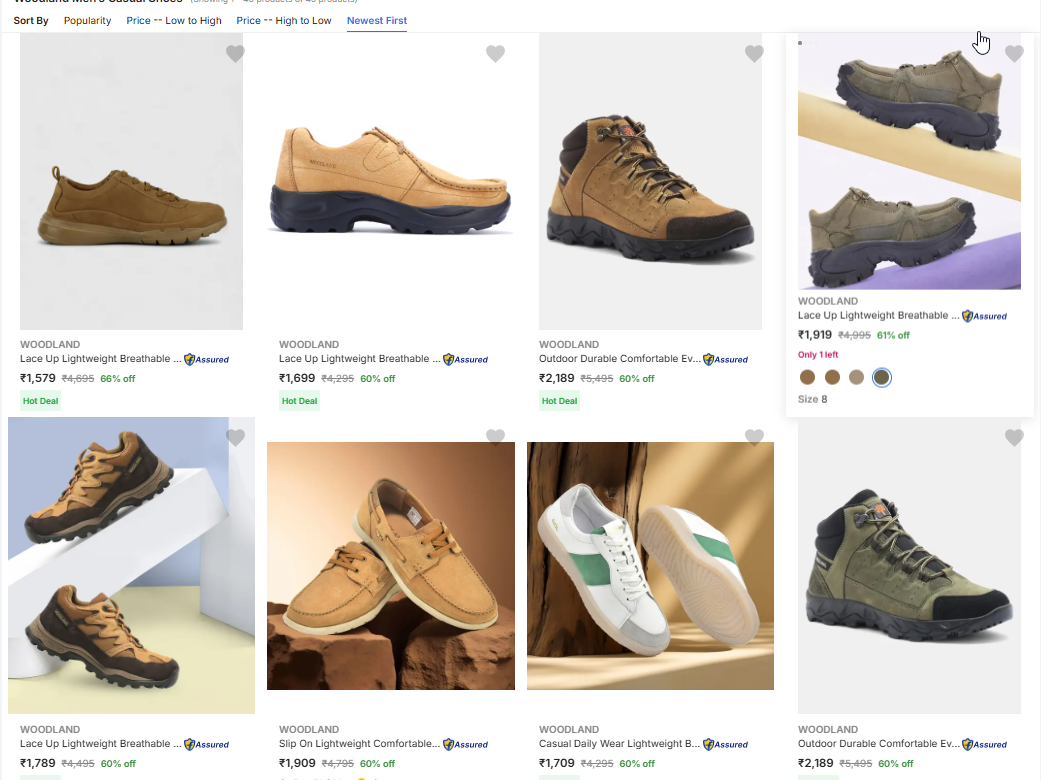The image size is (1041, 780).
Task: Click the Casual Daily Wear Lightweight title
Action: coord(619,744)
